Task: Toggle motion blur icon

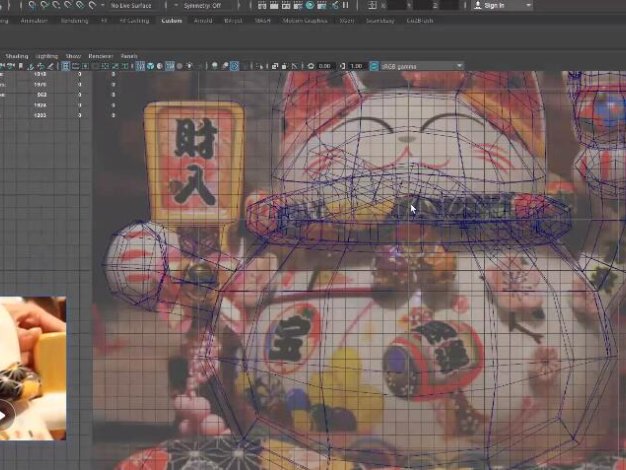Action: [x=224, y=66]
